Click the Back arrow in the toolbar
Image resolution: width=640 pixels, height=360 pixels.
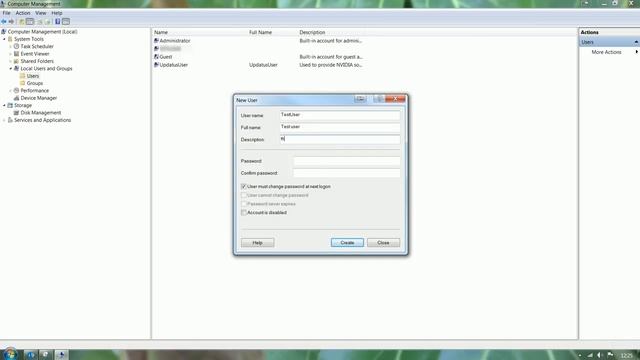[x=4, y=21]
